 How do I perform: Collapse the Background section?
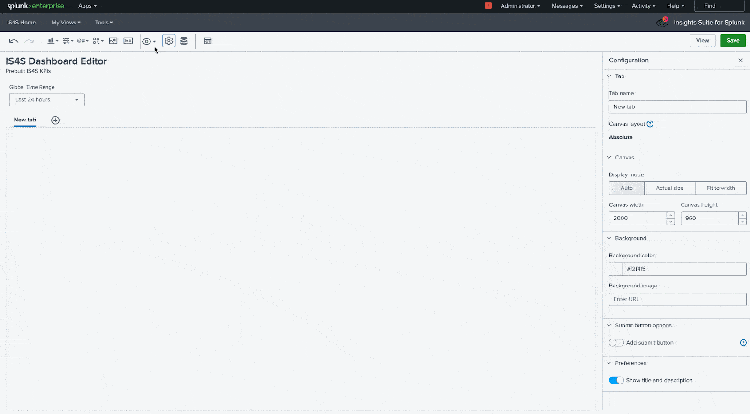point(610,238)
